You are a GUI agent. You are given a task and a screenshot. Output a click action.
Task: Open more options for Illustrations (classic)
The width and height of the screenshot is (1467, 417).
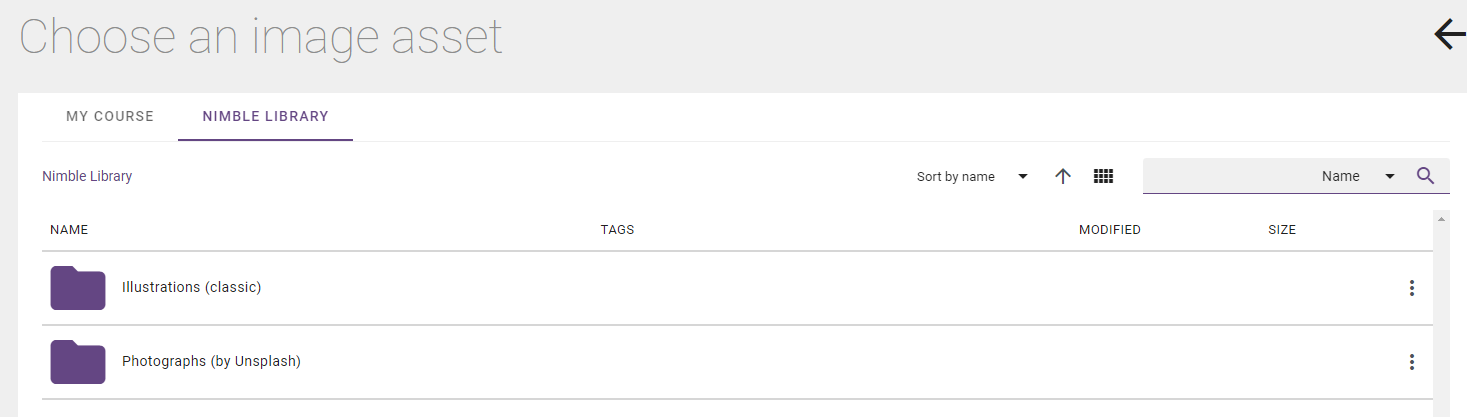click(x=1412, y=288)
